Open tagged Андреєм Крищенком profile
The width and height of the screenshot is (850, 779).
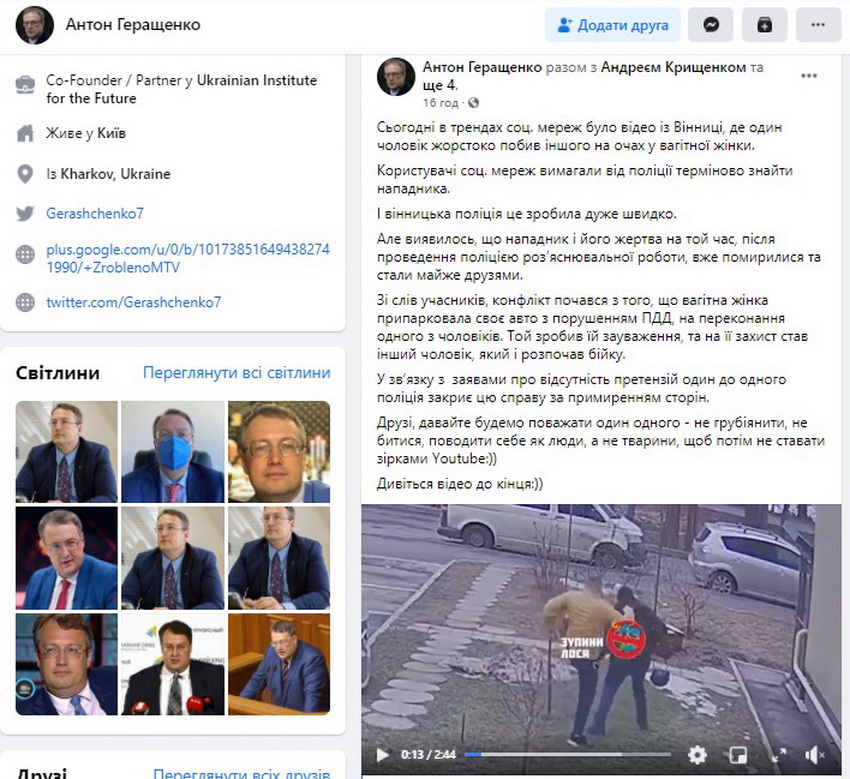point(674,67)
